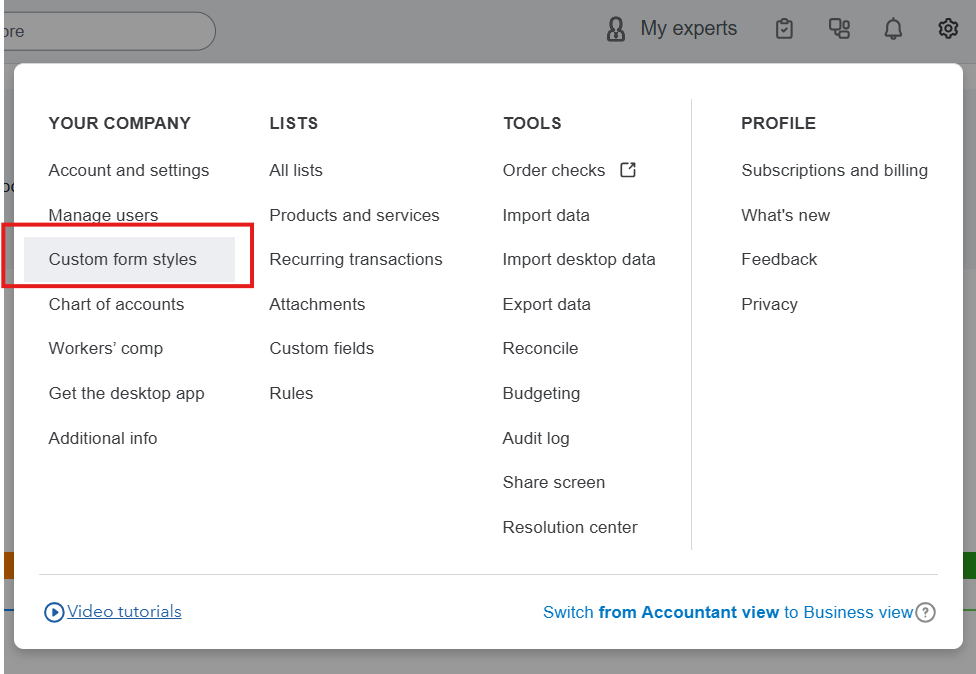Choose Subscriptions and billing
Image resolution: width=976 pixels, height=674 pixels.
[x=834, y=170]
